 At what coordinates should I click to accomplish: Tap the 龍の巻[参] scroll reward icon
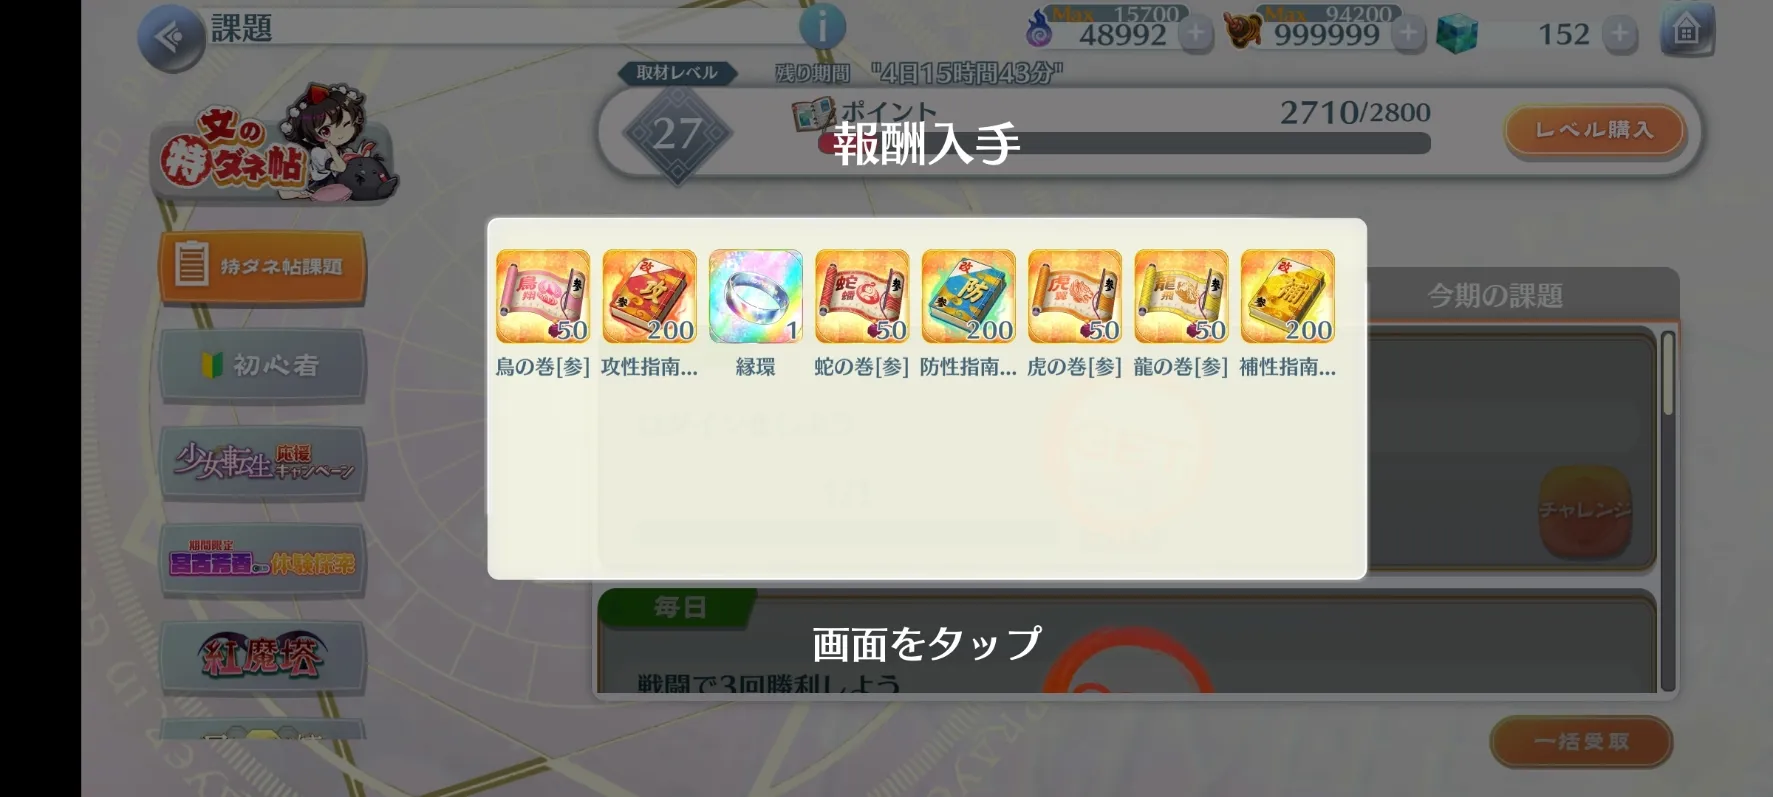(1181, 296)
